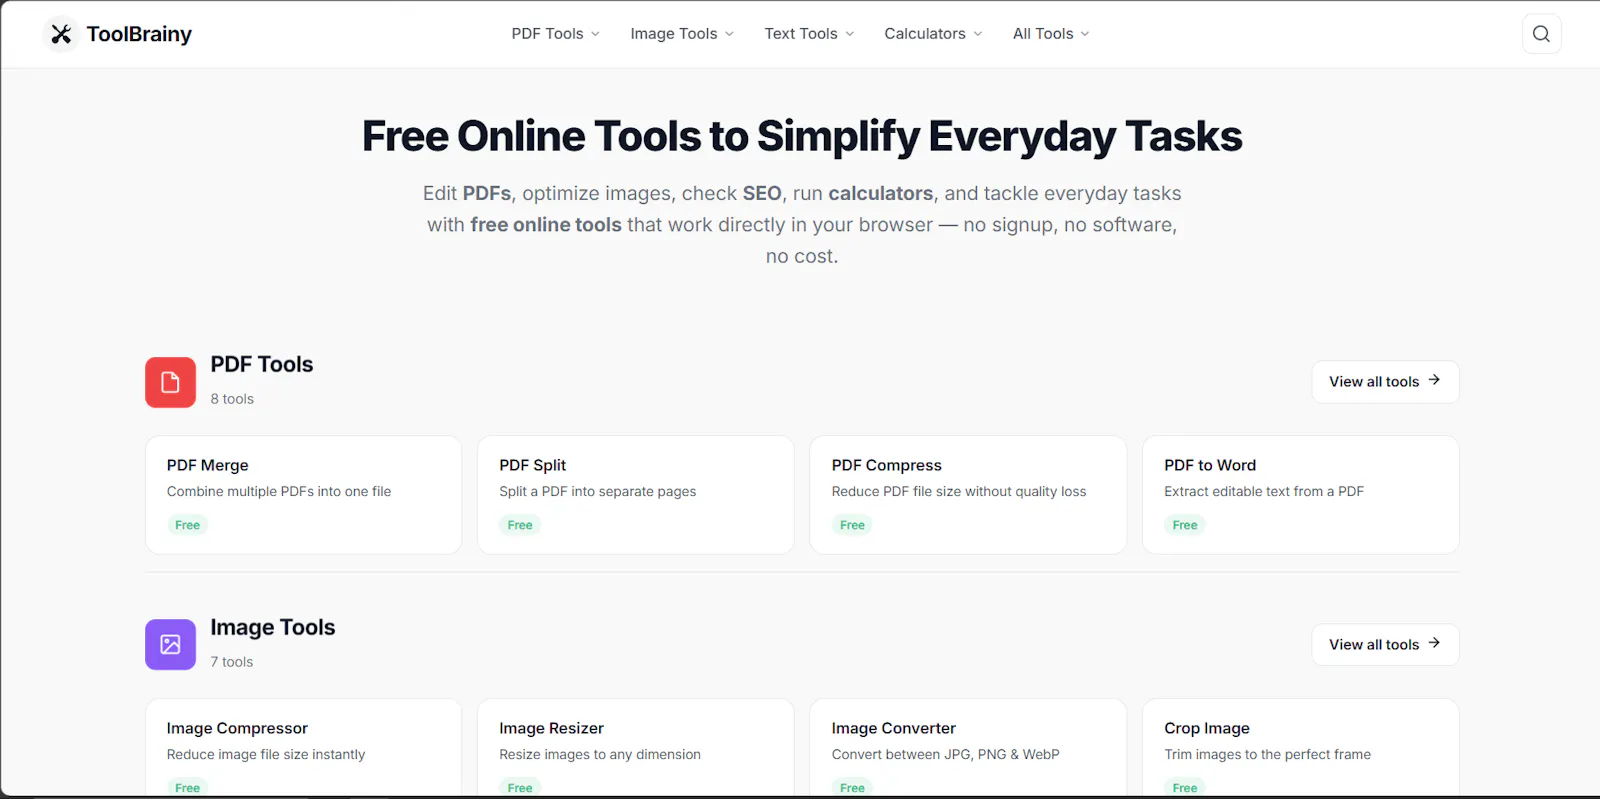Click the '8 tools' count text
Viewport: 1600px width, 799px height.
coord(232,399)
